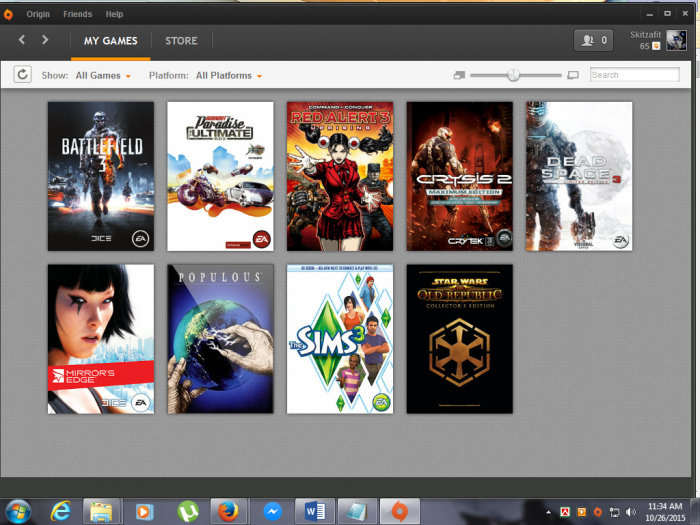The width and height of the screenshot is (700, 525).
Task: Open Windows Explorer folder in taskbar
Action: pyautogui.click(x=101, y=512)
